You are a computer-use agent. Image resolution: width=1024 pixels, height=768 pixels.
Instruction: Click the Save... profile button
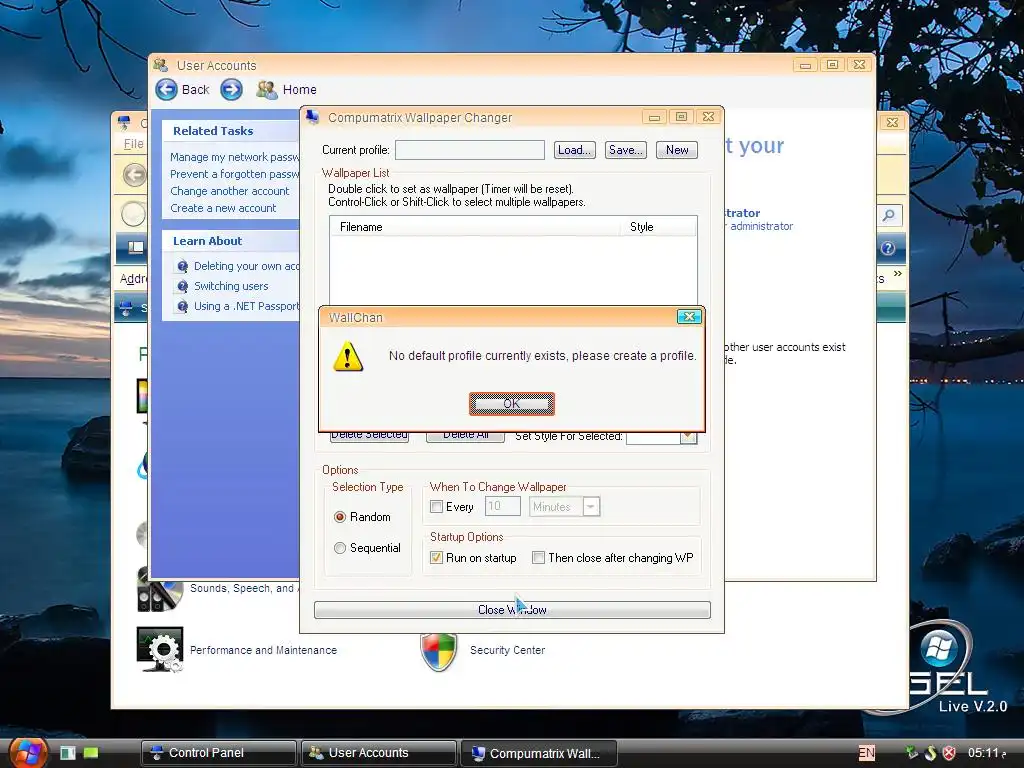click(x=625, y=150)
